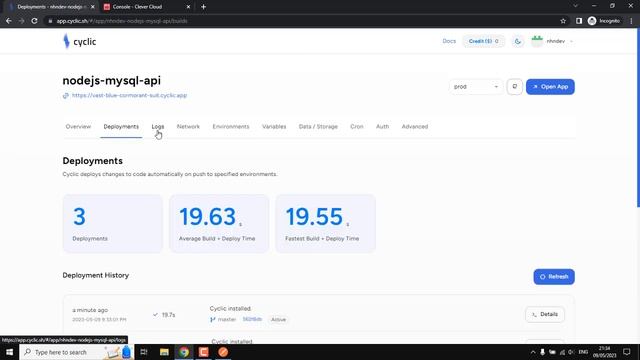Click the 3 Deployments stat card
Screen dimensions: 640x360
click(x=113, y=224)
